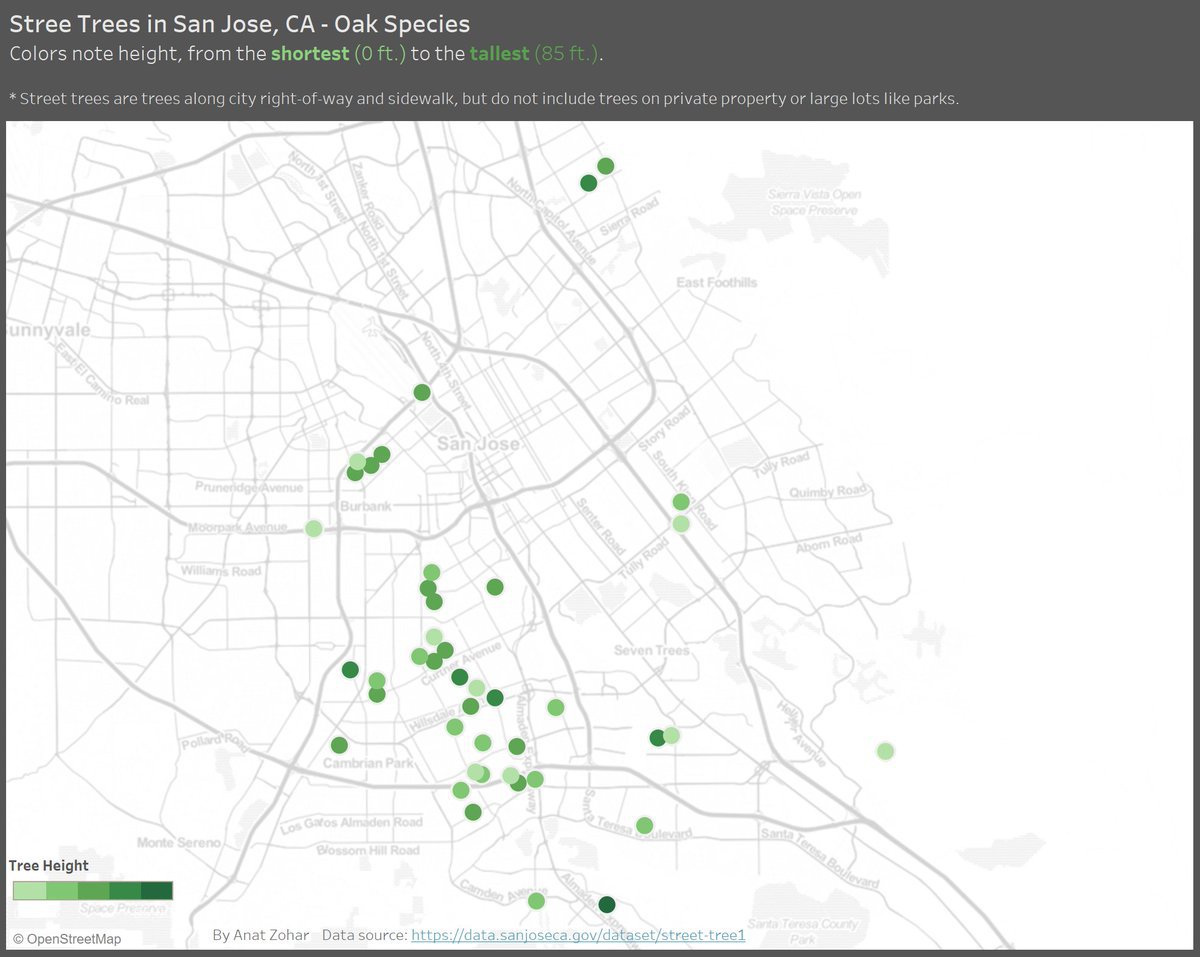The width and height of the screenshot is (1200, 957).
Task: Select the tree dot left of Camden Avenue bottom
Action: 536,901
